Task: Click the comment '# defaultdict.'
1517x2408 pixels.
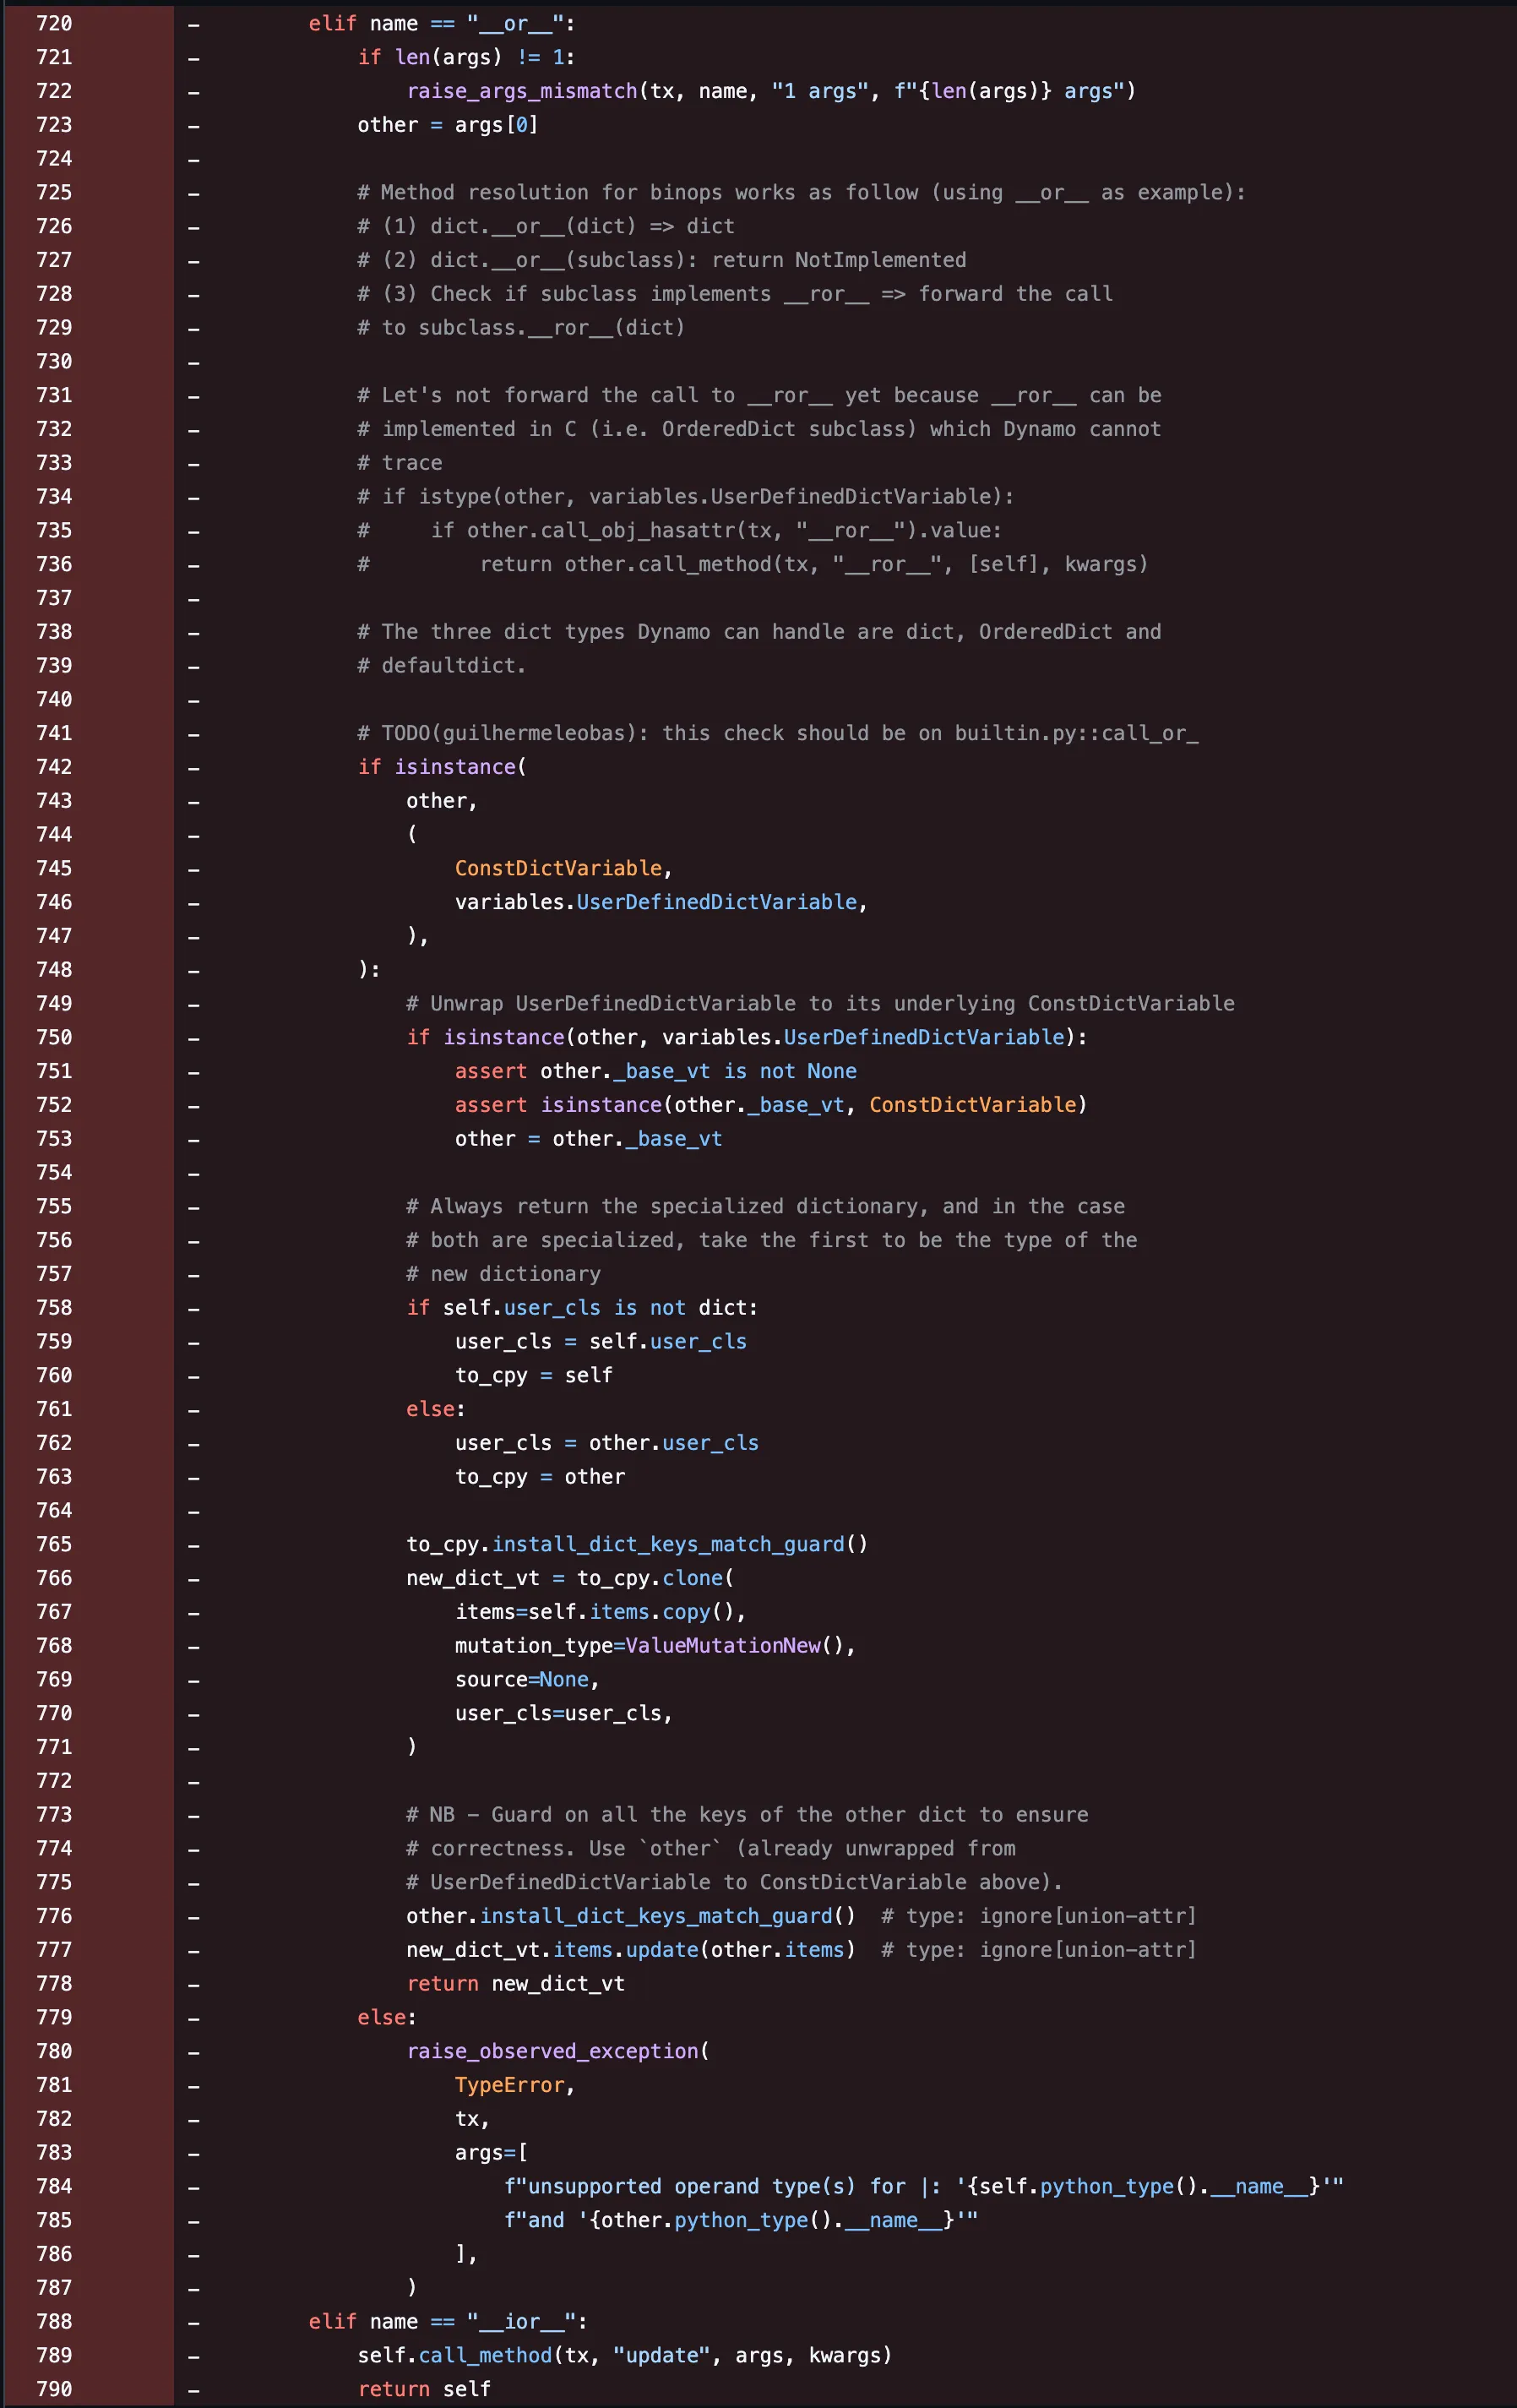Action: pyautogui.click(x=442, y=666)
